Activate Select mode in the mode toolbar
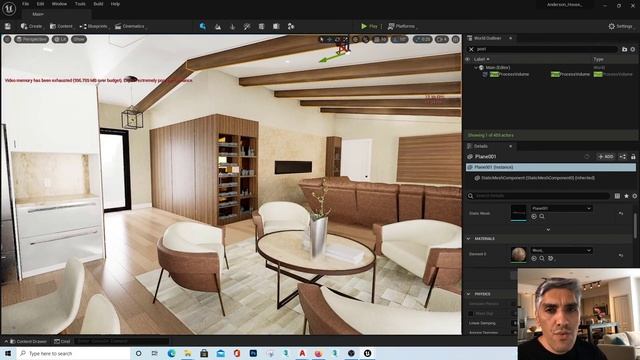Viewport: 640px width, 360px height. click(x=203, y=26)
